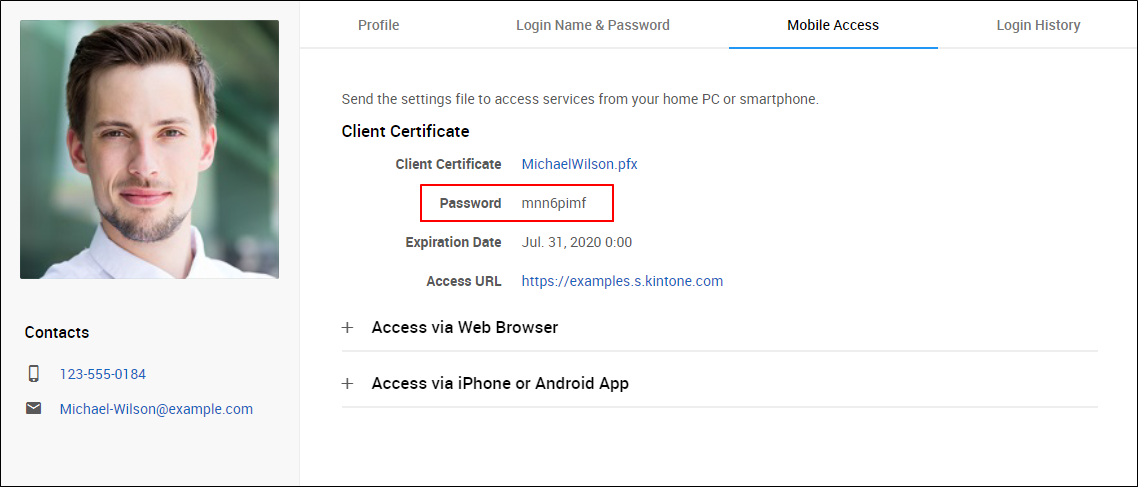Open the examples.s.kintone.com access URL
Image resolution: width=1138 pixels, height=487 pixels.
pos(622,281)
